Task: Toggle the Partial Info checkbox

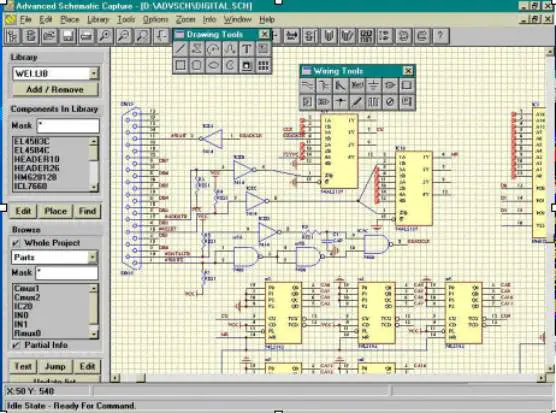Action: coord(16,345)
